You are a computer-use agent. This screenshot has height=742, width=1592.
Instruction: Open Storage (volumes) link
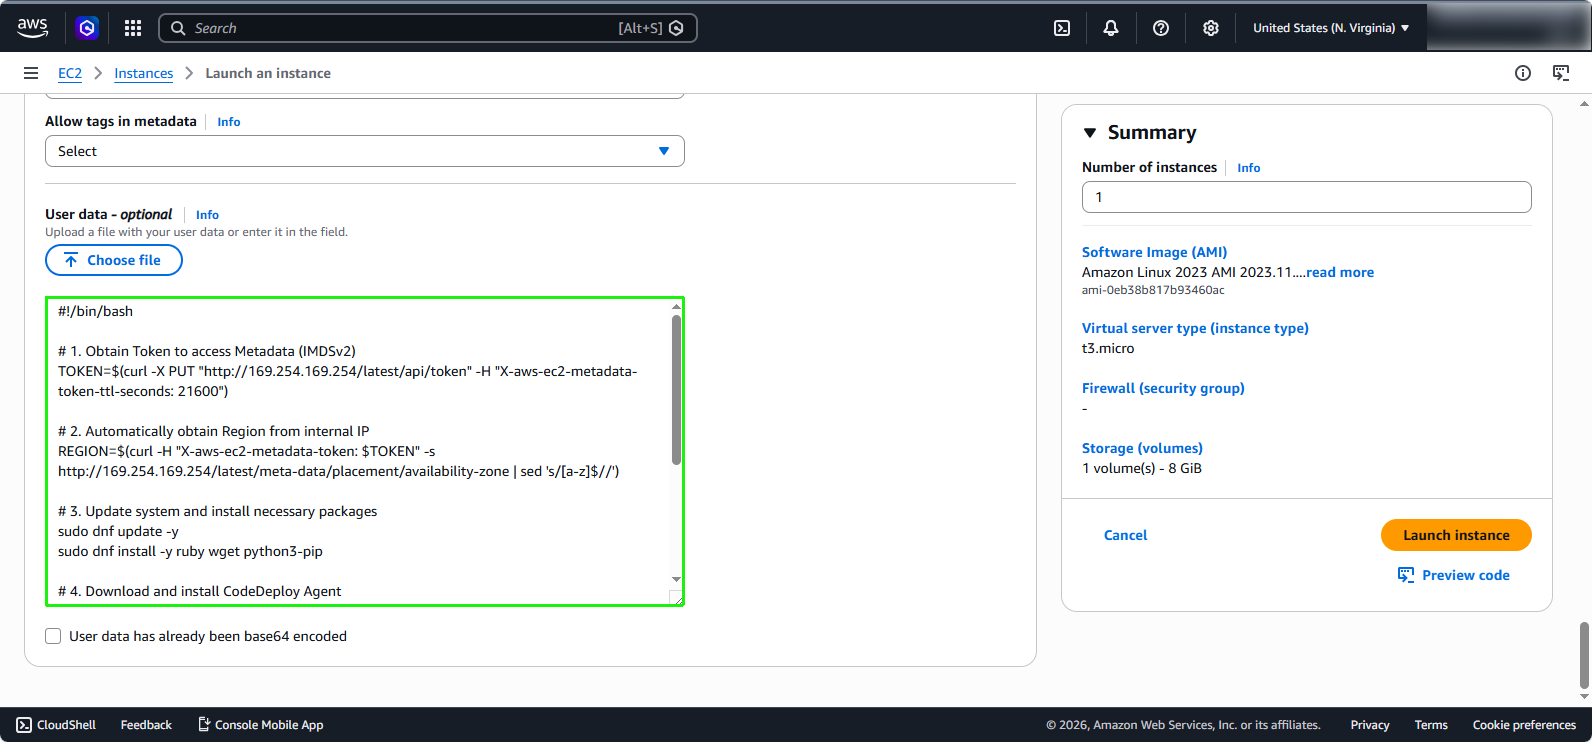(1142, 448)
